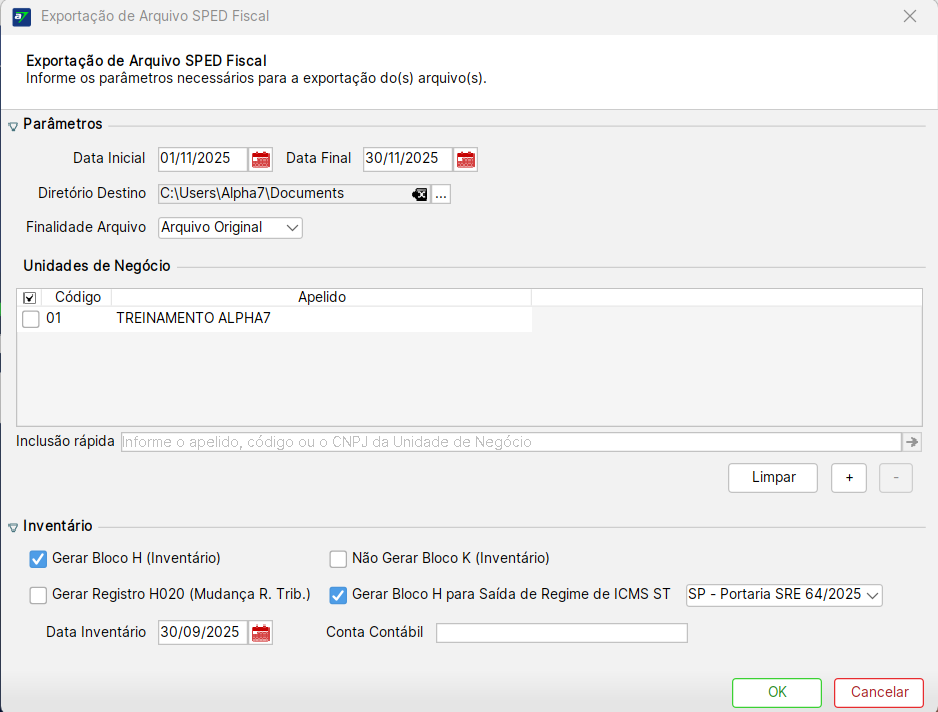
Task: Open the Finalidade Arquivo dropdown
Action: point(230,228)
